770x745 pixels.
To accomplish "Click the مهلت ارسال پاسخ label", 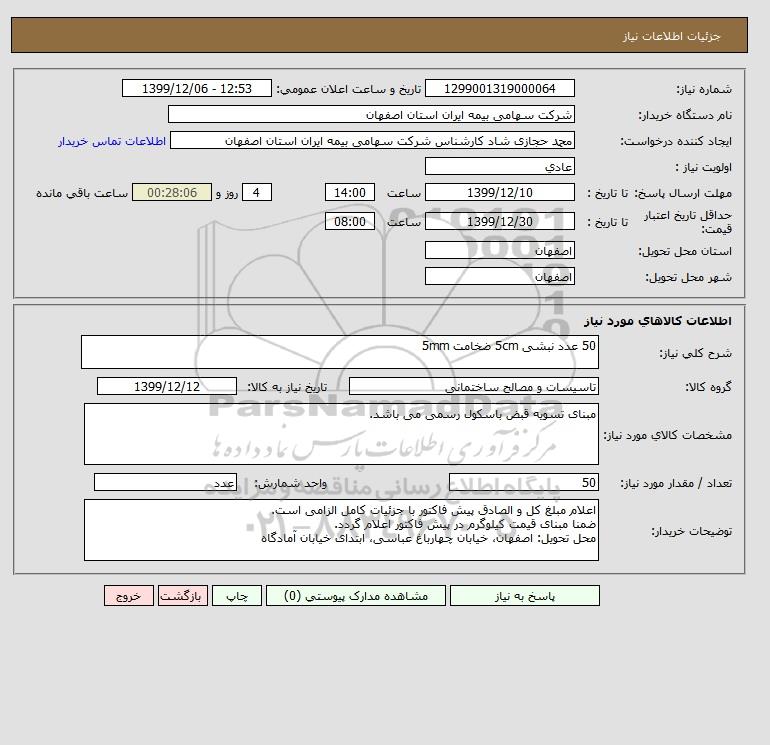I will tap(683, 193).
